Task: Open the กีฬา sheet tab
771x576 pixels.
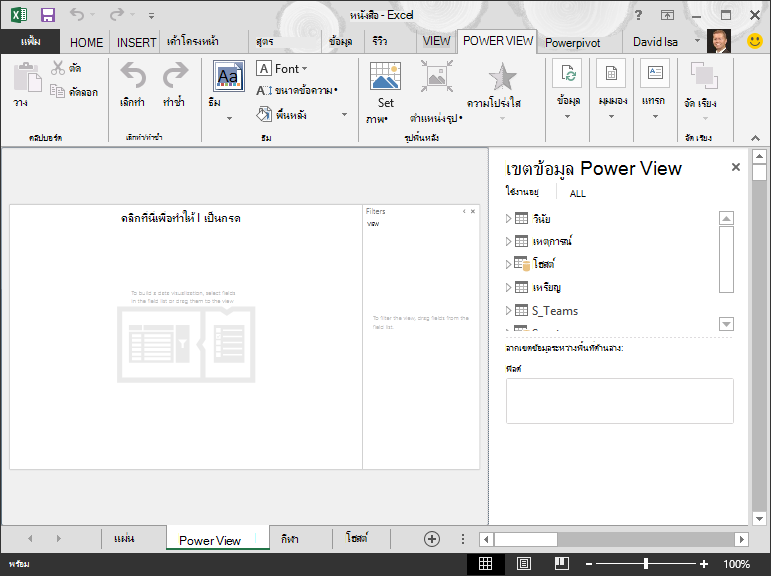Action: (289, 539)
